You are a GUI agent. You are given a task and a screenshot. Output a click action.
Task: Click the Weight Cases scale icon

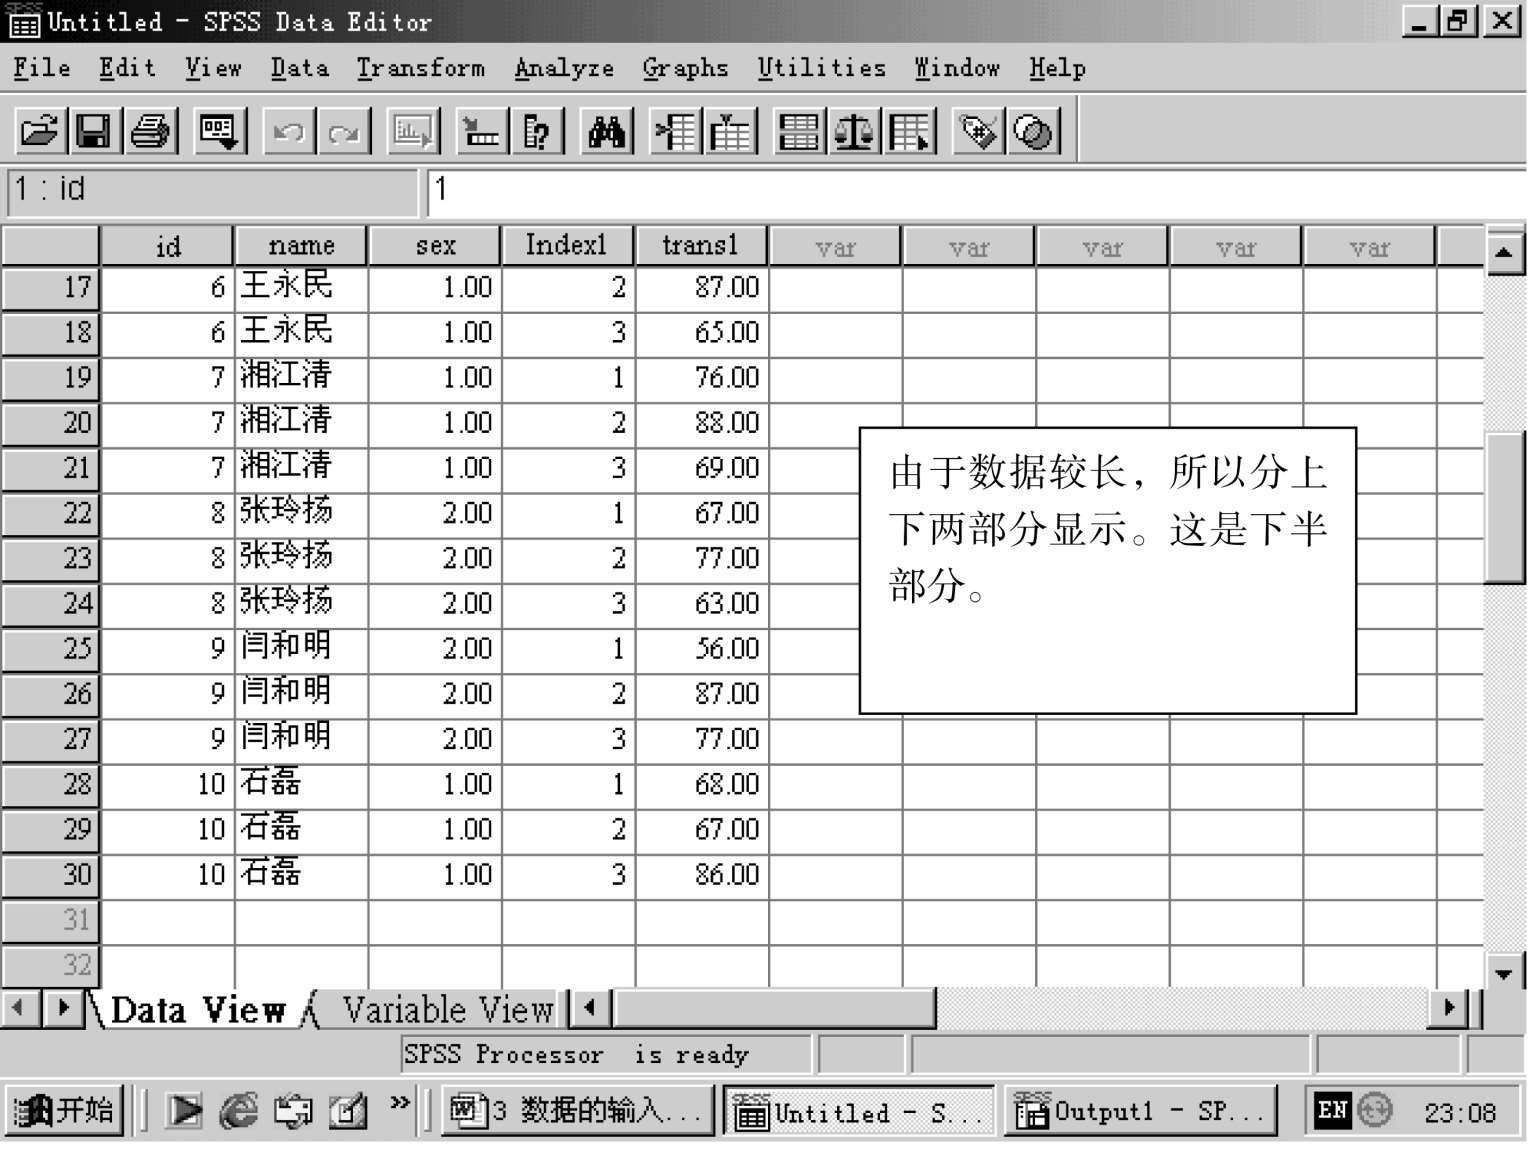coord(854,131)
